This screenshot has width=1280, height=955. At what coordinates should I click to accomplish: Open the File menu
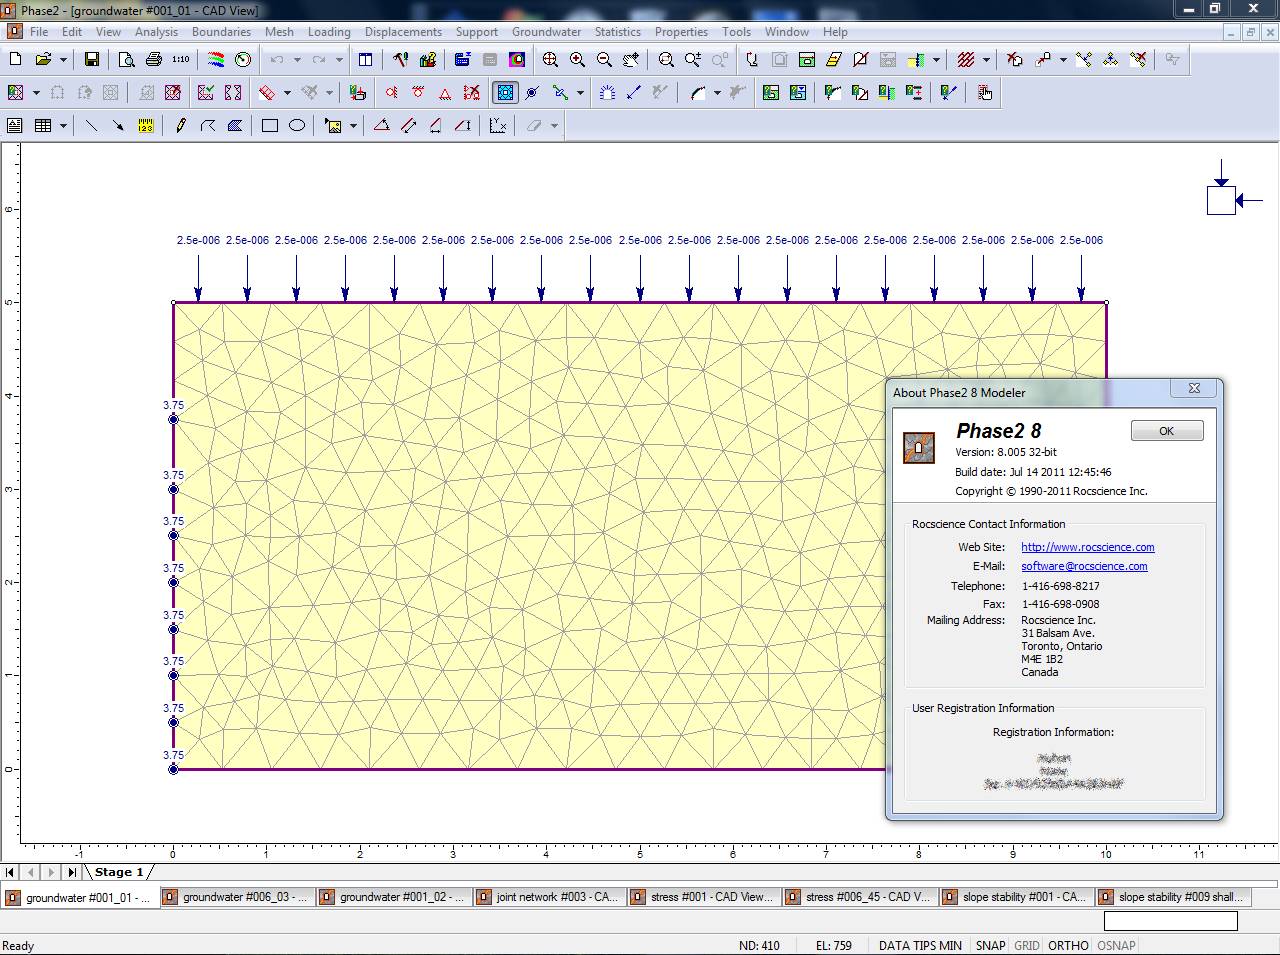[39, 32]
